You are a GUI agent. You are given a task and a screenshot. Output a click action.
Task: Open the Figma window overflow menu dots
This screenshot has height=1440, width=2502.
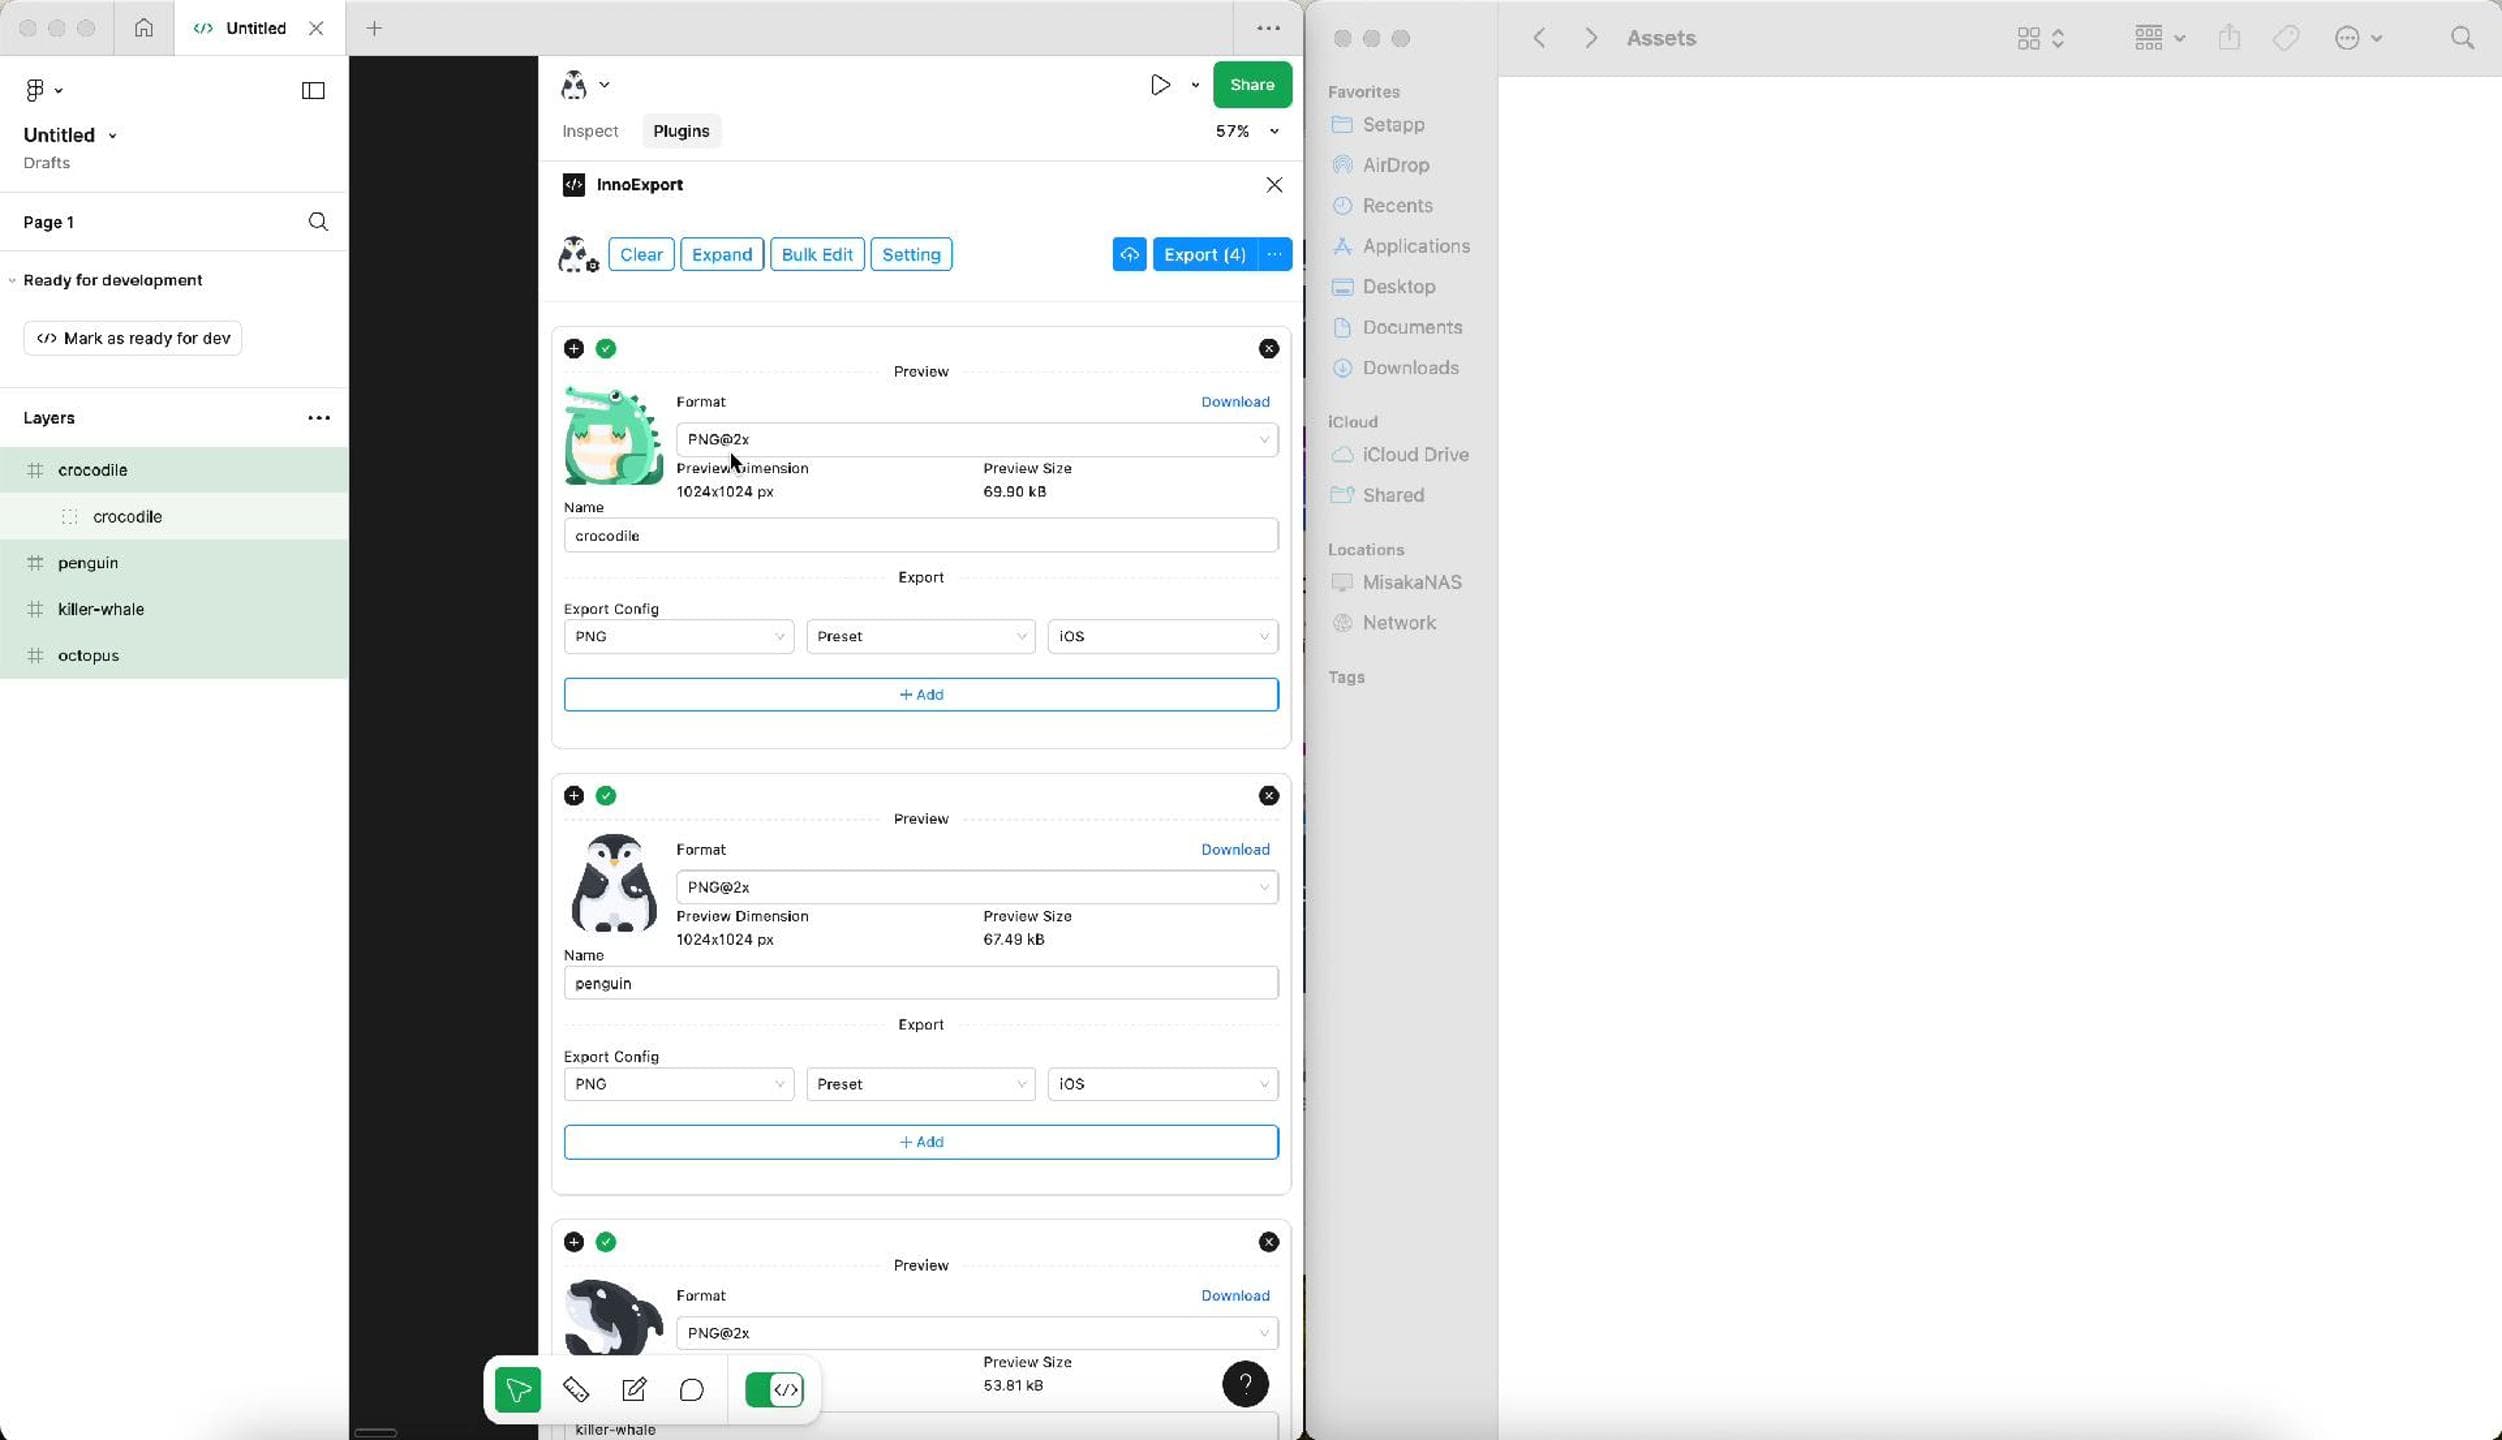coord(1268,28)
